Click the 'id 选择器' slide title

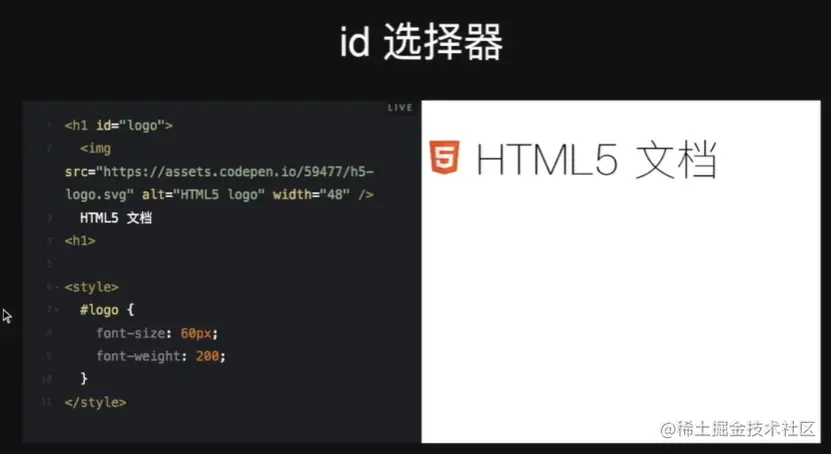(x=421, y=43)
